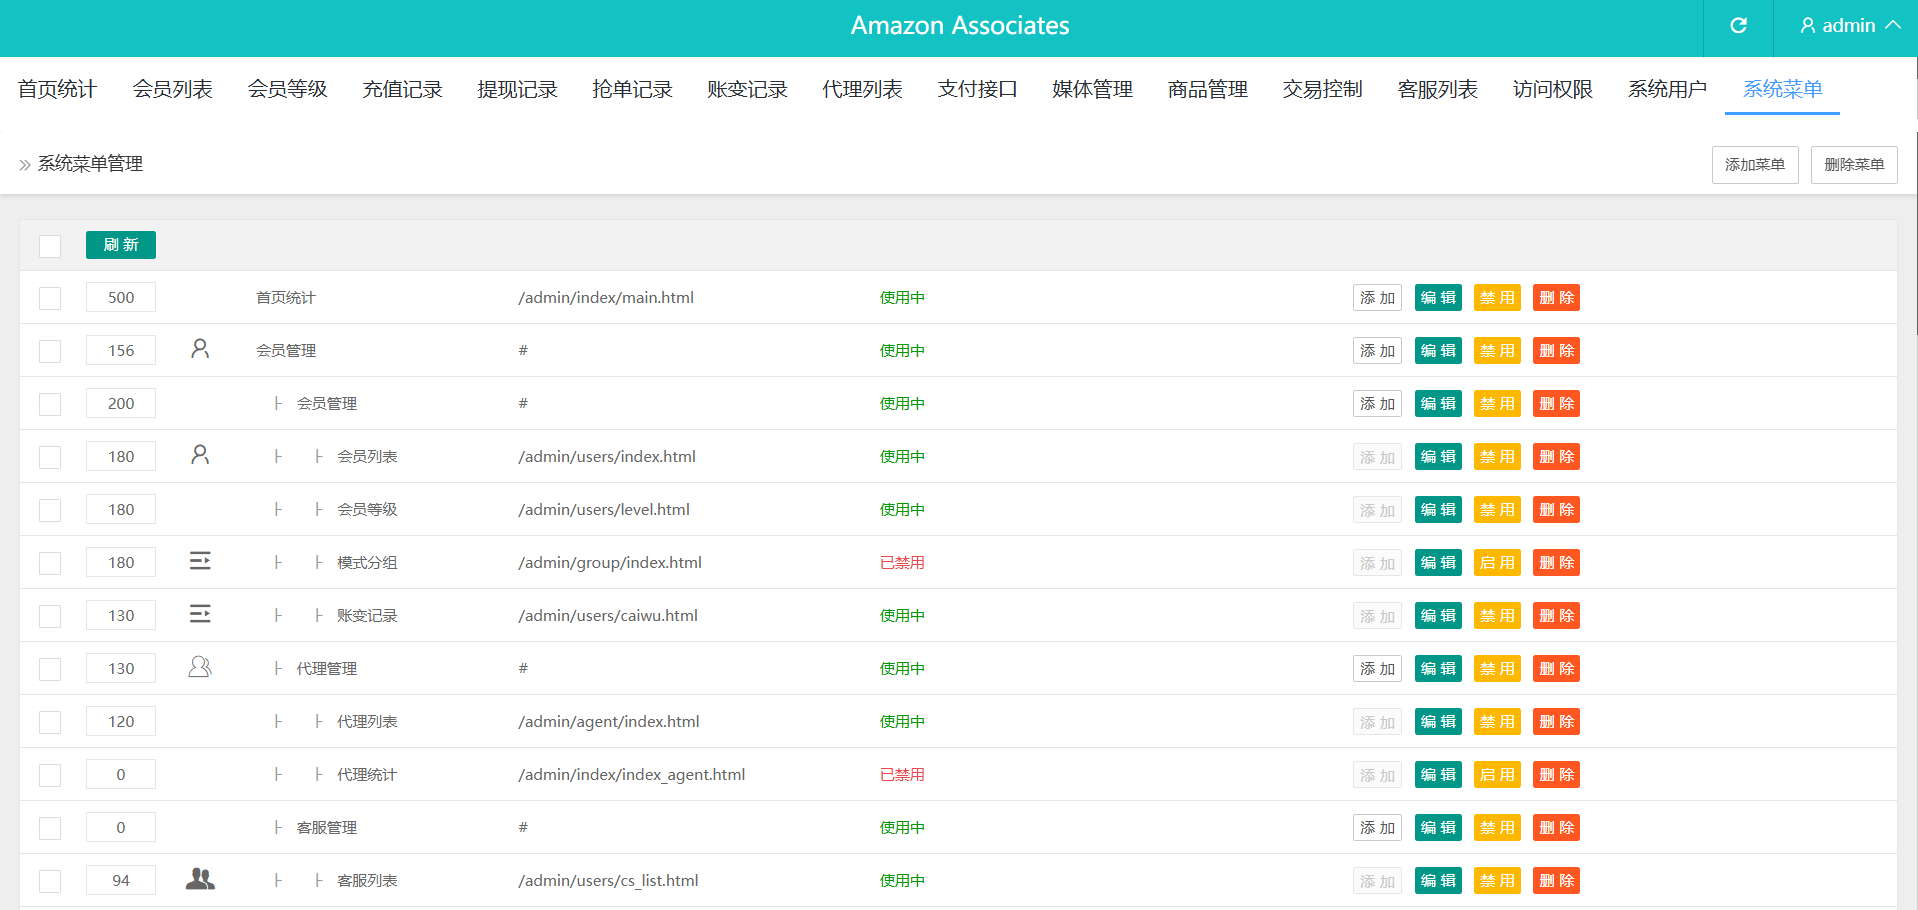1918x910 pixels.
Task: Click the sort field showing 500
Action: pos(121,298)
